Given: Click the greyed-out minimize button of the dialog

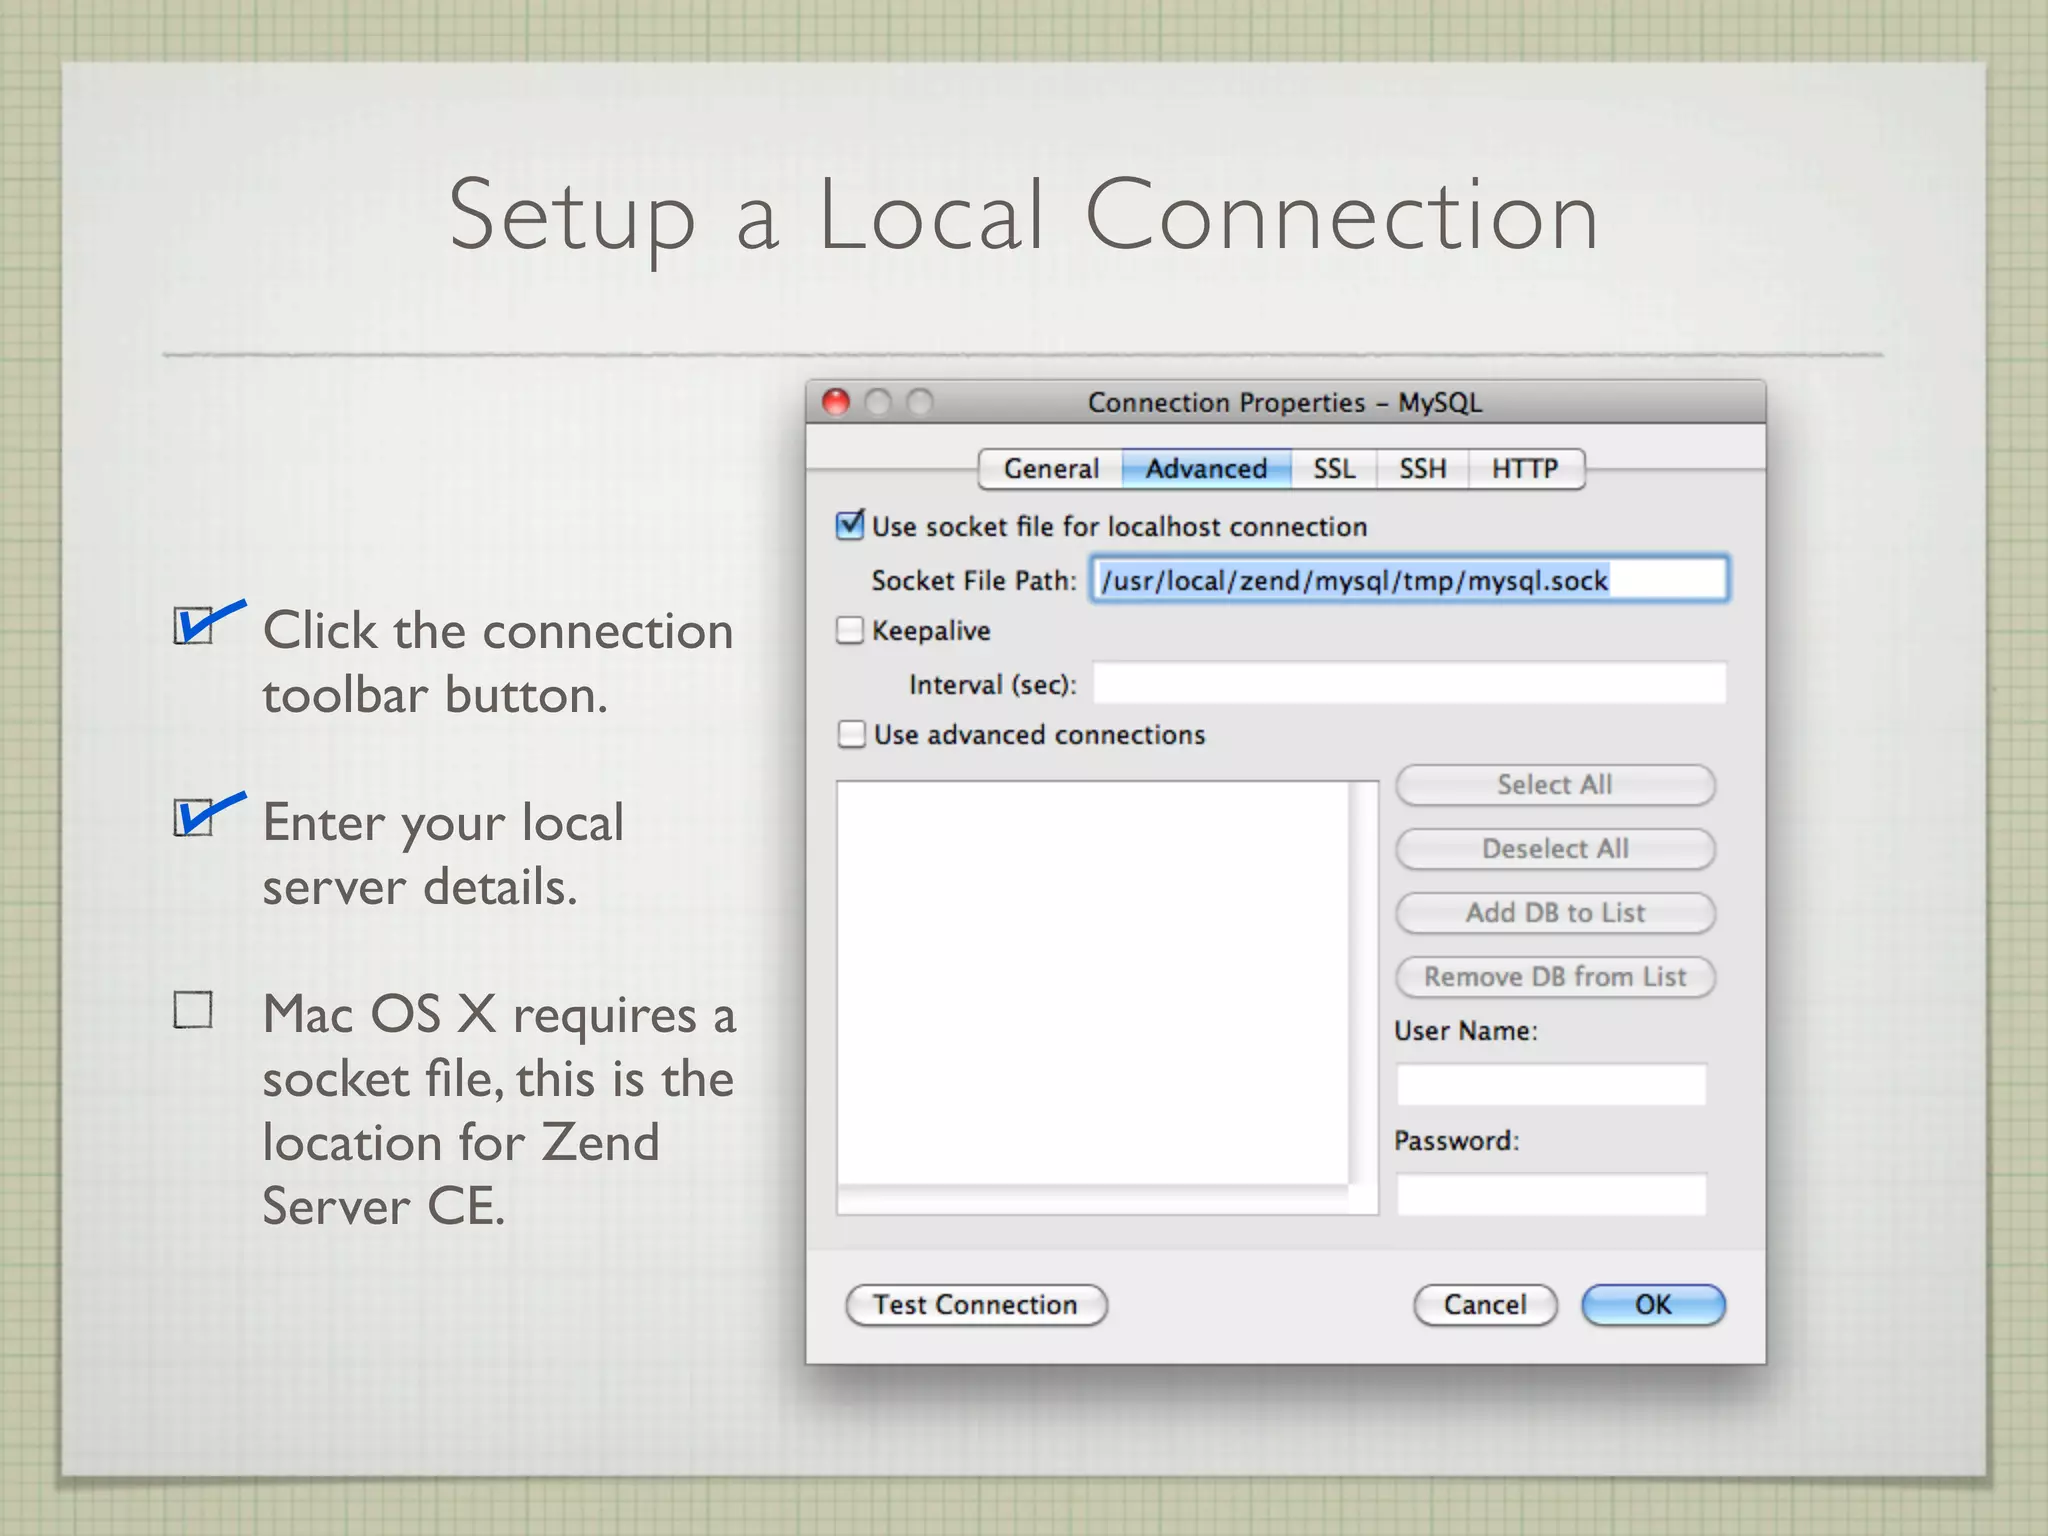Looking at the screenshot, I should (x=878, y=402).
